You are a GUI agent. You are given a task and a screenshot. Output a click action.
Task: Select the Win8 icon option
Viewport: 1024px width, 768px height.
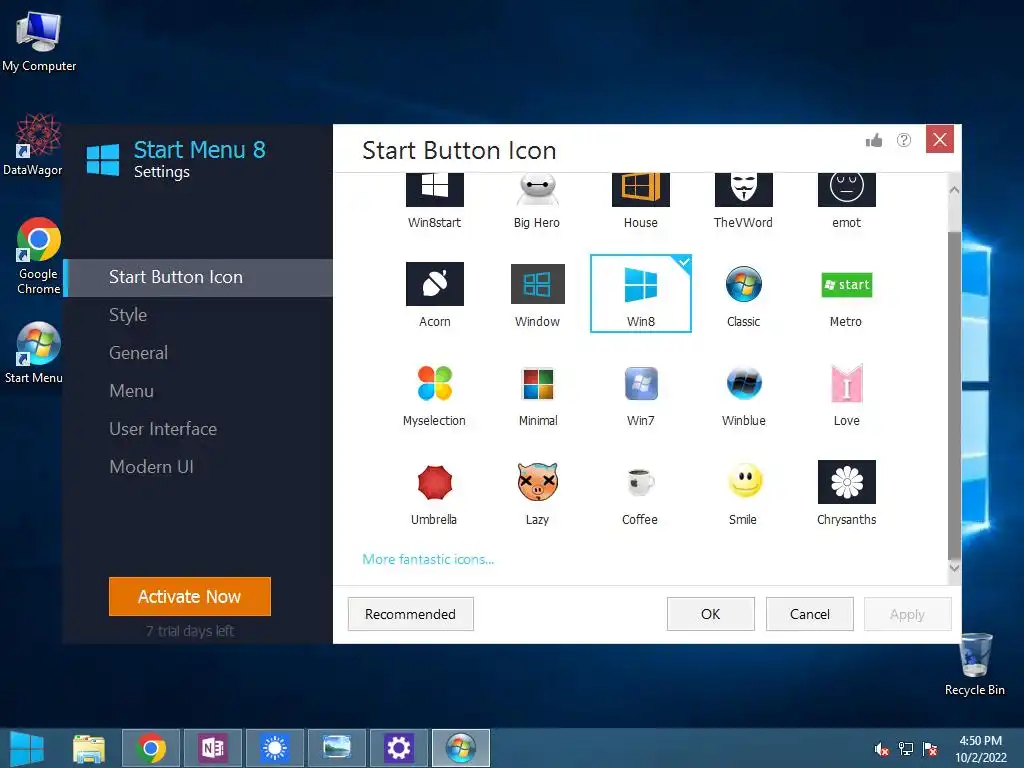(641, 294)
